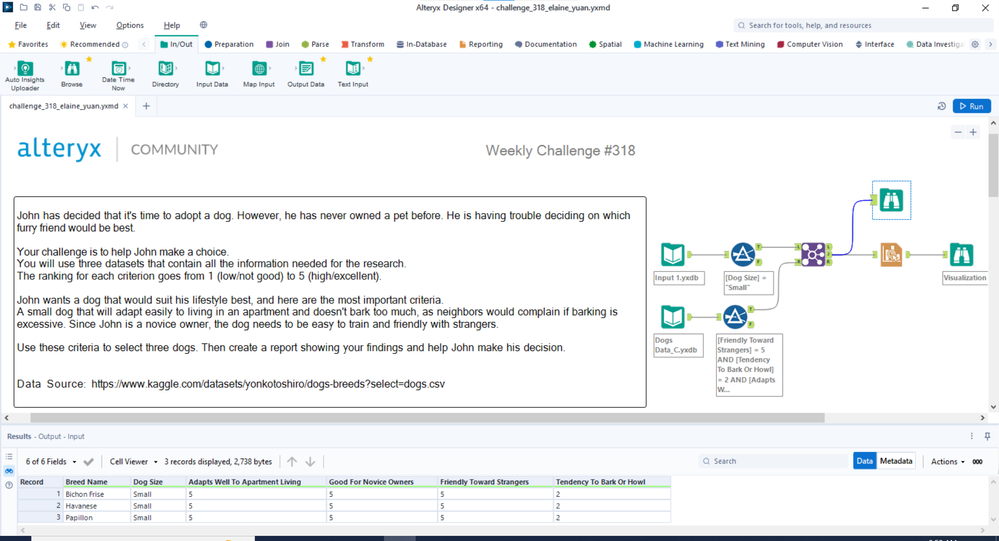Open the View menu

click(x=88, y=25)
